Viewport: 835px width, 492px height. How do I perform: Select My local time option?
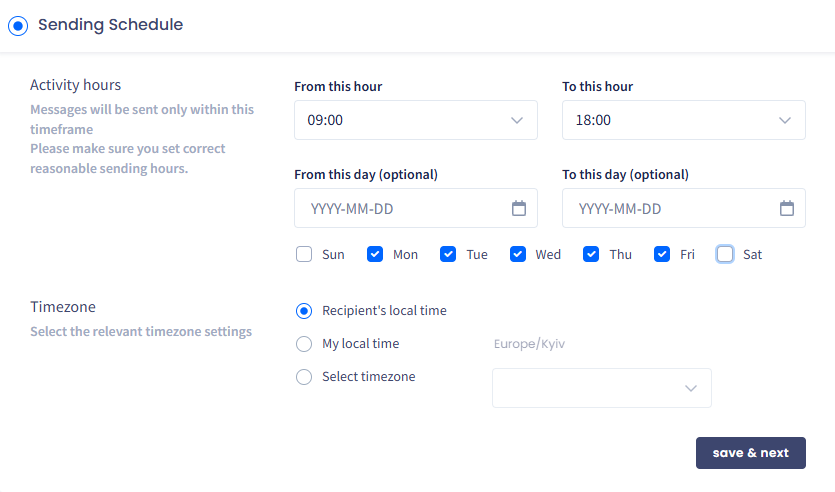pos(304,344)
